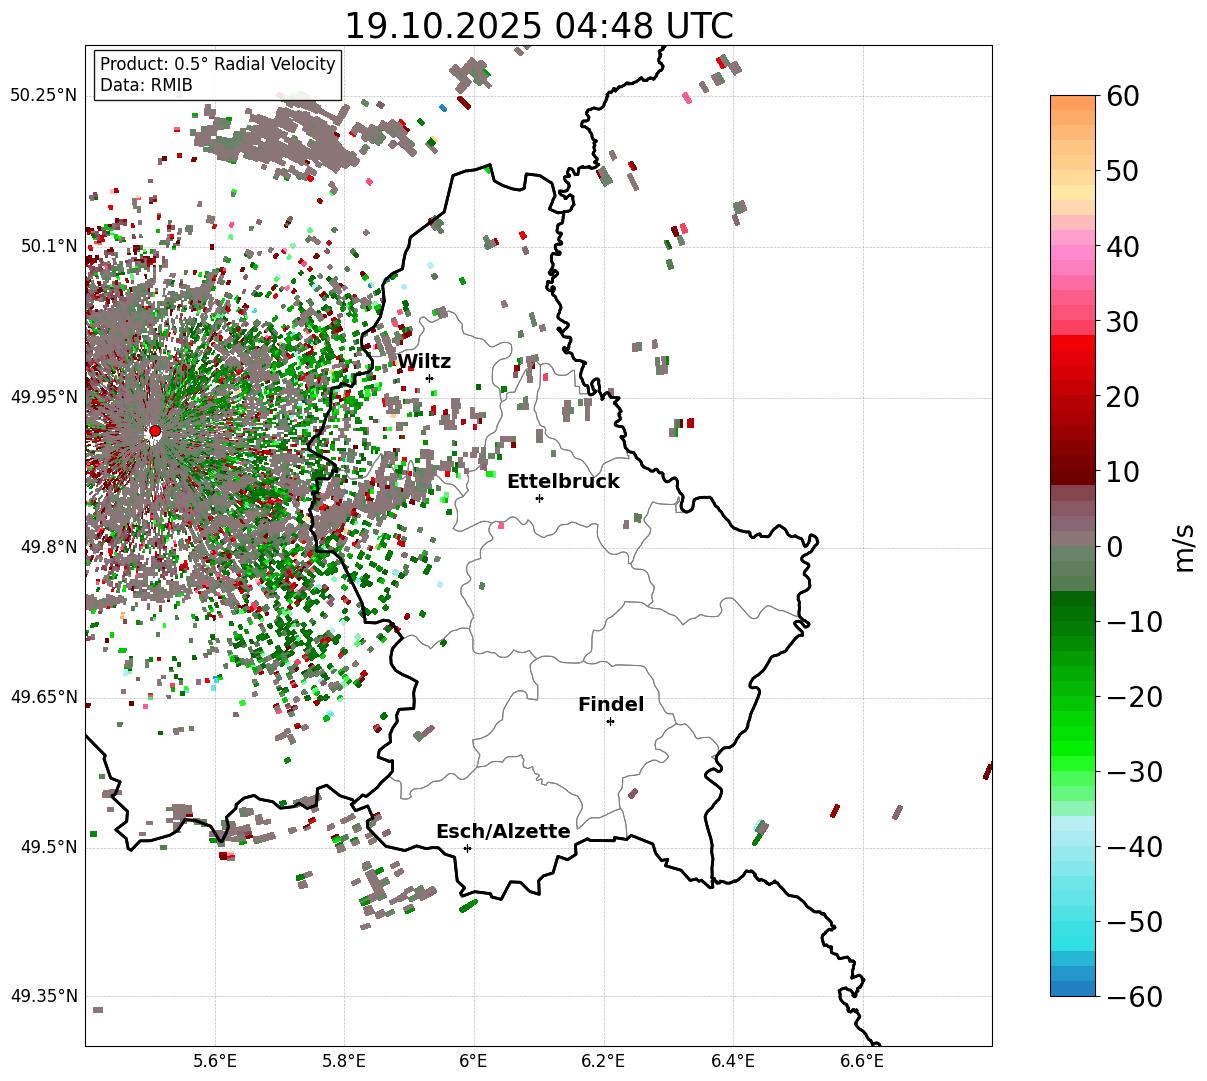
Task: Click the 6.2°E longitude label
Action: (x=604, y=1060)
